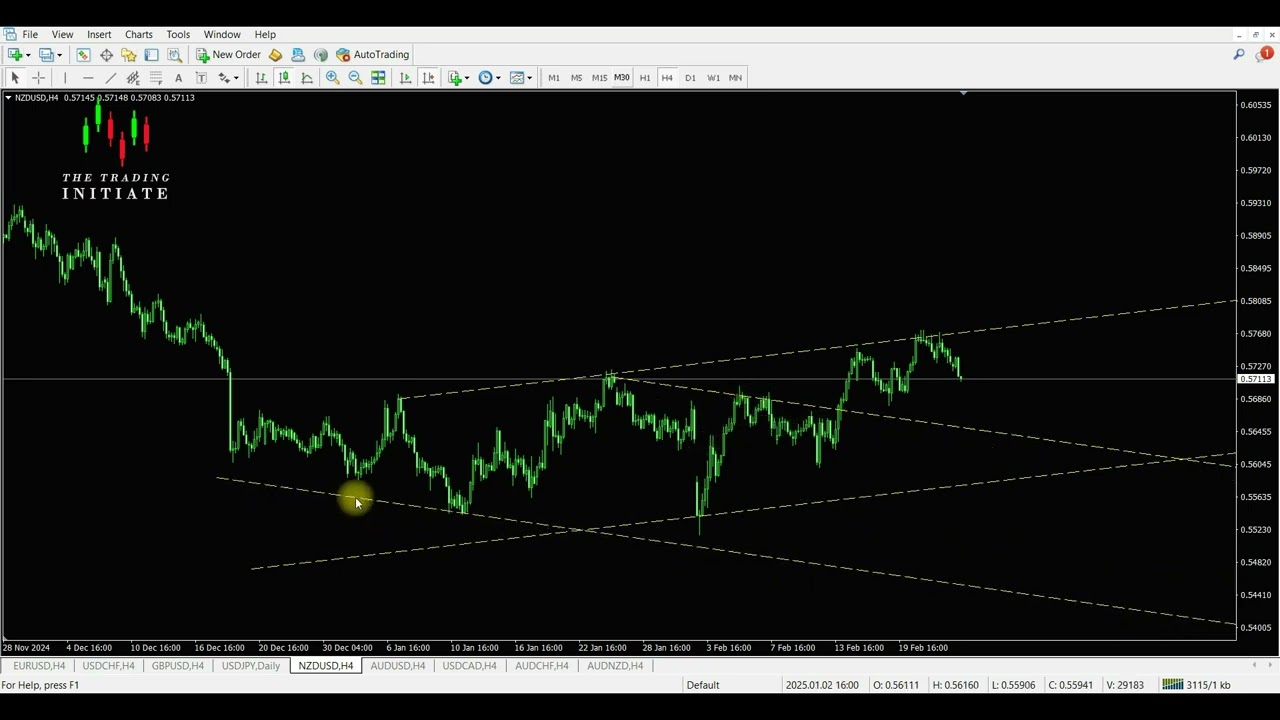Open the Charts menu
The image size is (1280, 720).
coord(138,34)
